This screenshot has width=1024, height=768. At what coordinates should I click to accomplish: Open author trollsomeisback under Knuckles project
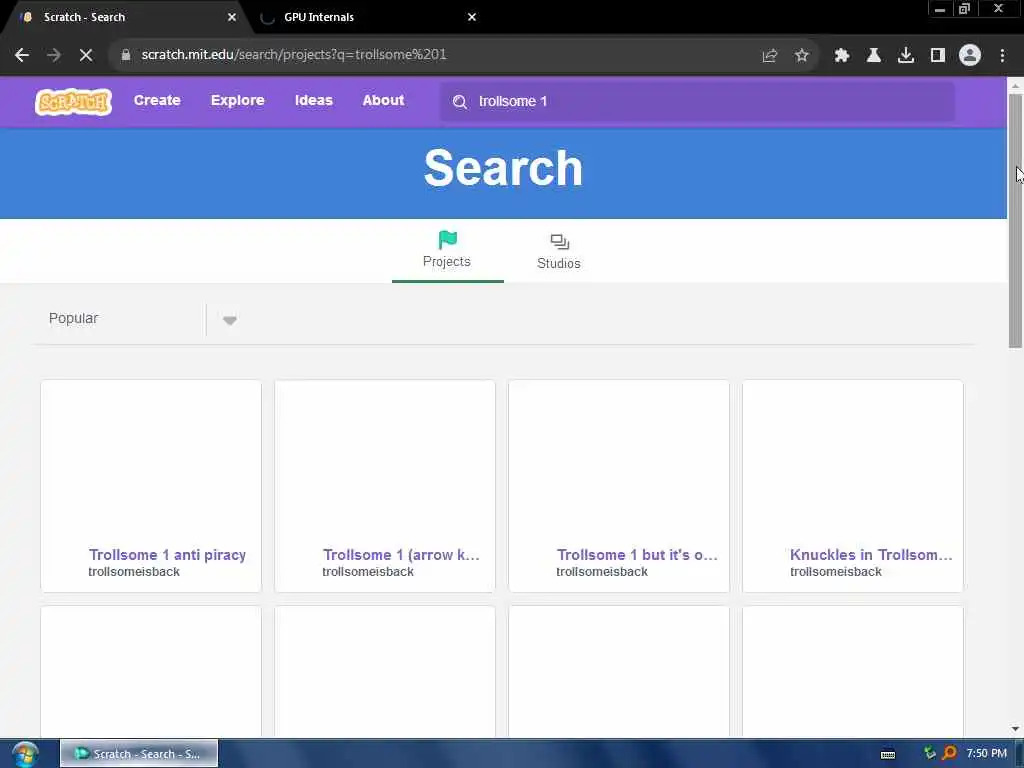click(x=836, y=571)
